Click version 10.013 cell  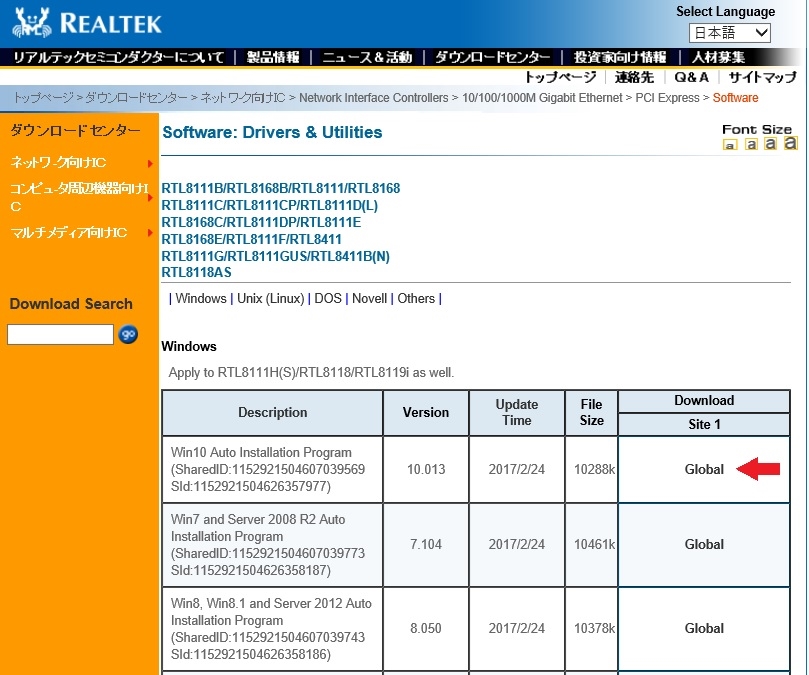pyautogui.click(x=426, y=469)
